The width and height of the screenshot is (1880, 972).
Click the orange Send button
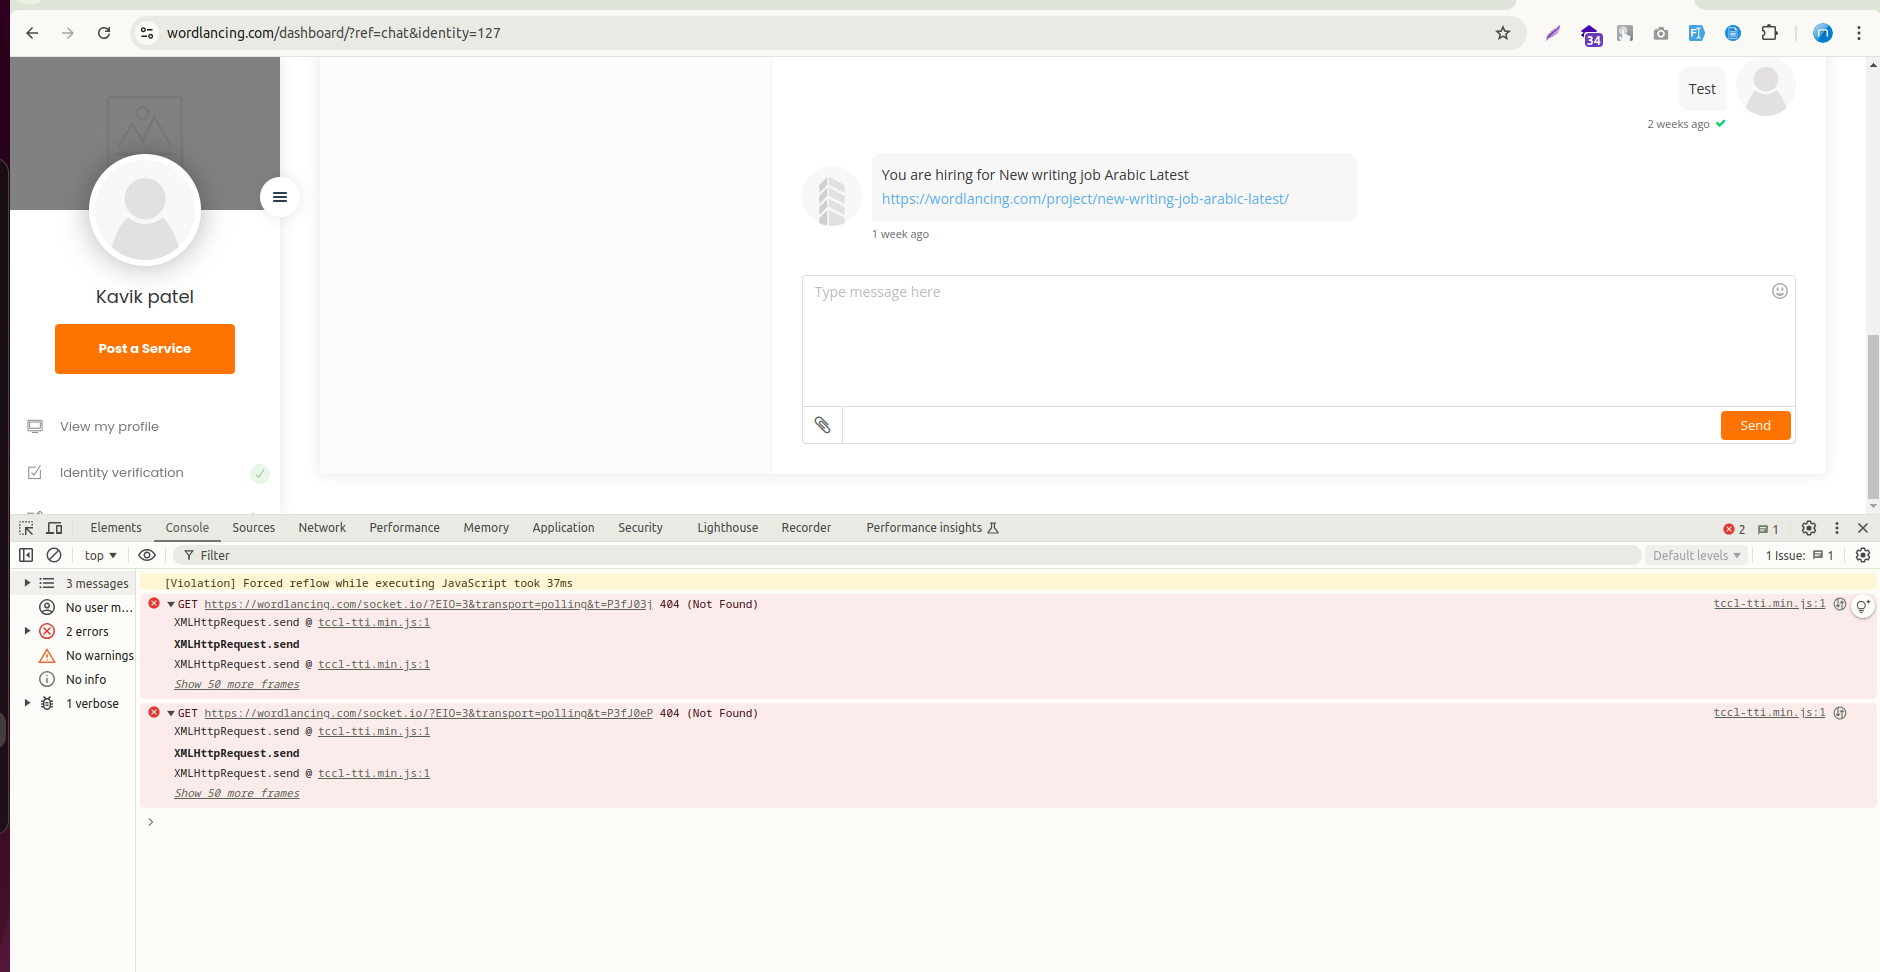click(x=1755, y=425)
